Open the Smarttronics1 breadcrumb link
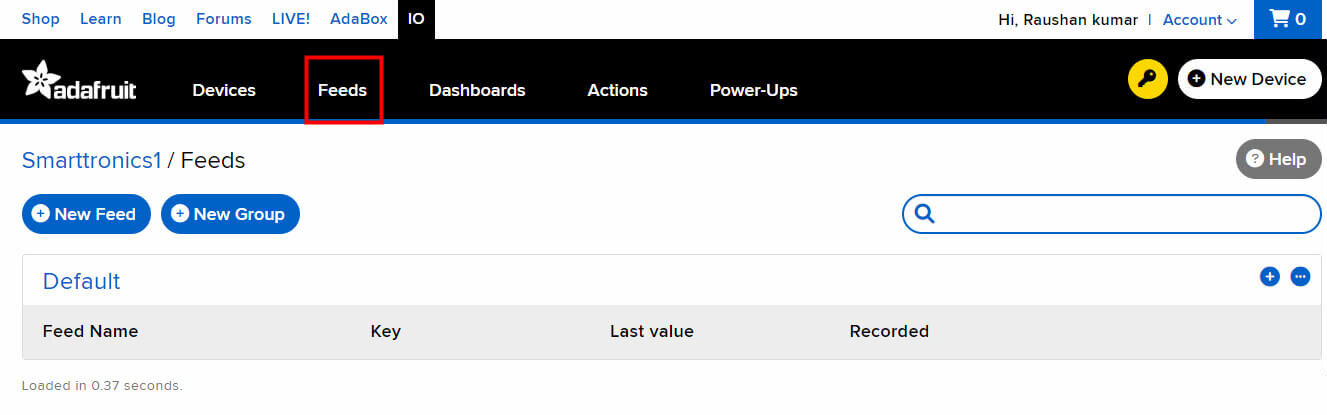 pyautogui.click(x=92, y=160)
